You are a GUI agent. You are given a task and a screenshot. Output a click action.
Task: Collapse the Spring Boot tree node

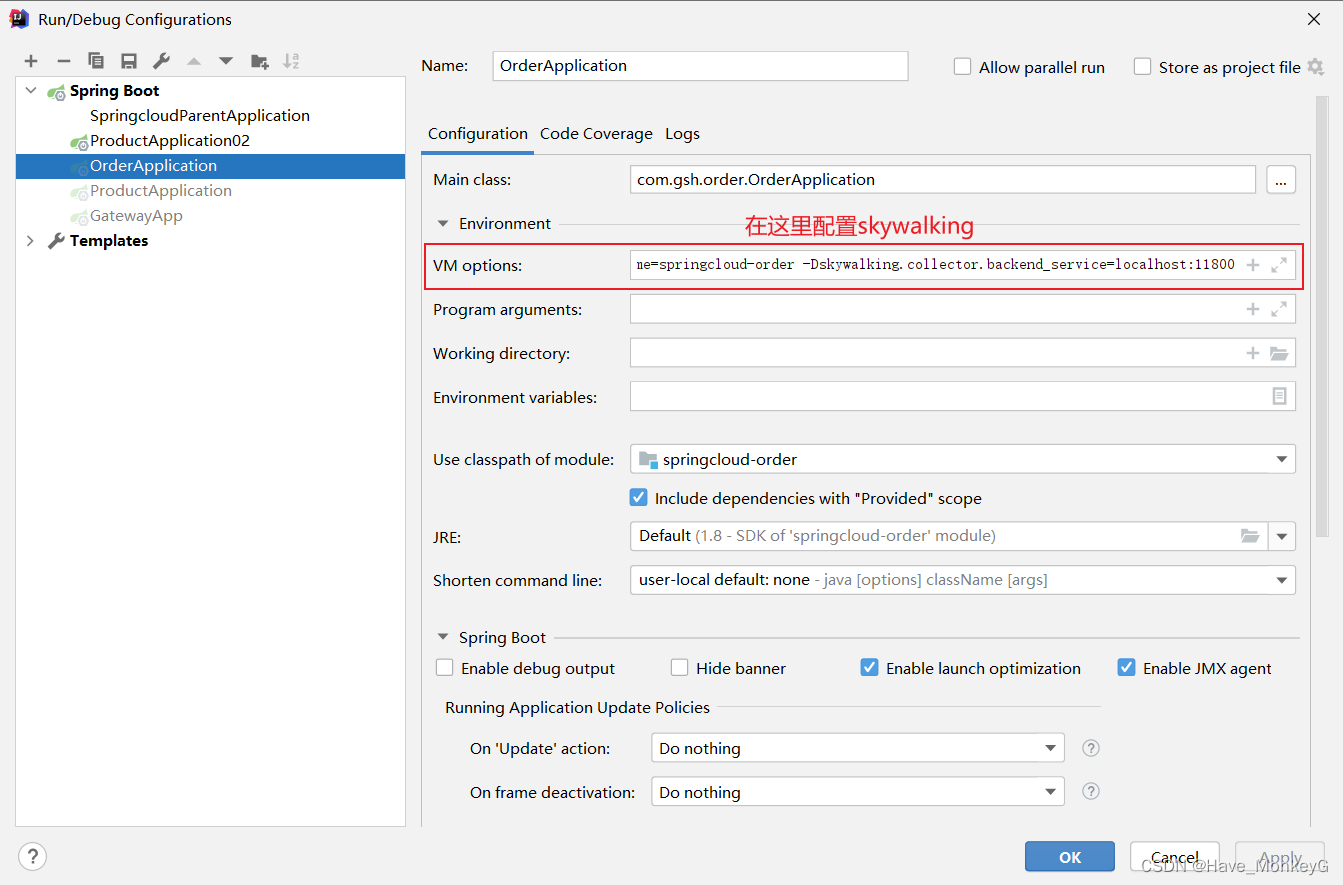point(31,90)
